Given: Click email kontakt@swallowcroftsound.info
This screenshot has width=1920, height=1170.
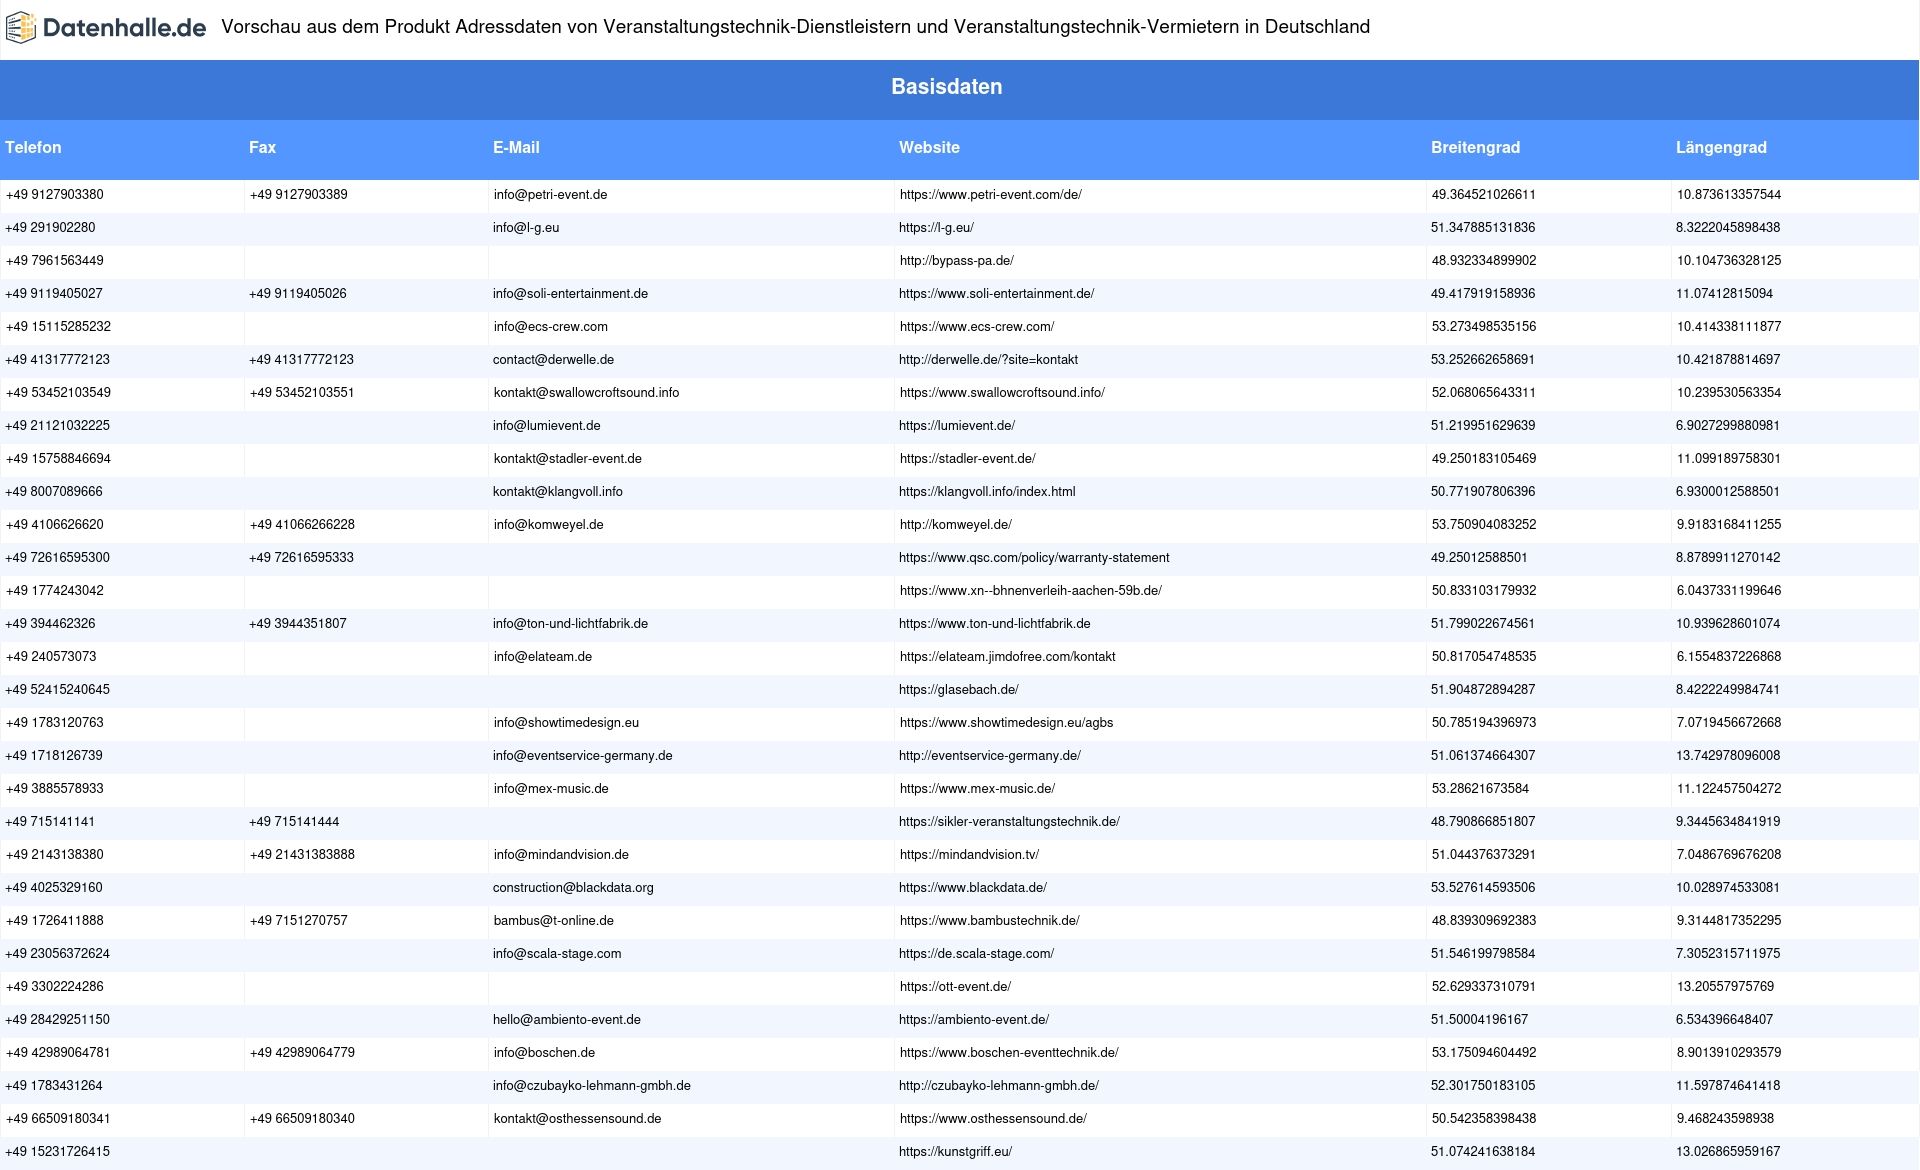Looking at the screenshot, I should (586, 393).
